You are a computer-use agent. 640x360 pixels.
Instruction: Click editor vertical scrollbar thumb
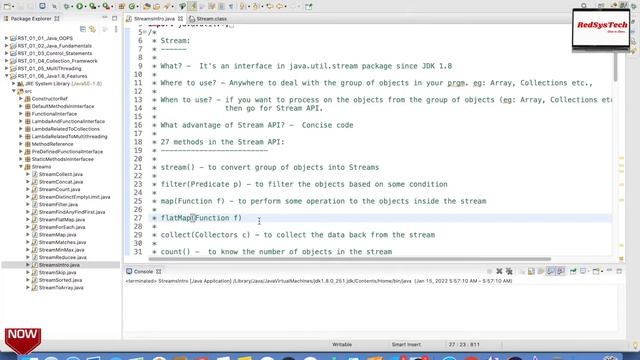[616, 67]
